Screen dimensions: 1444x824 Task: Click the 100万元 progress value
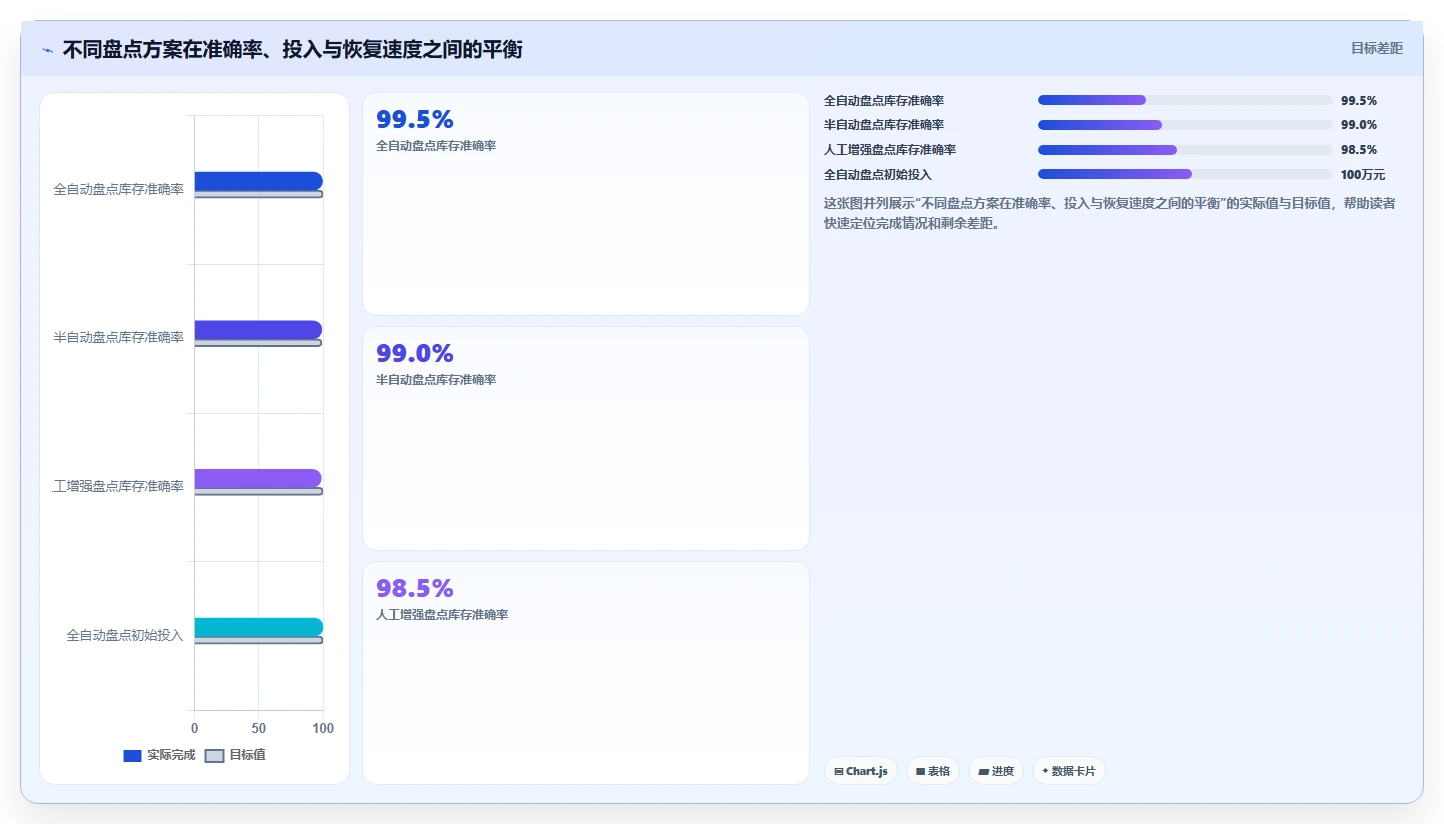pyautogui.click(x=1363, y=175)
